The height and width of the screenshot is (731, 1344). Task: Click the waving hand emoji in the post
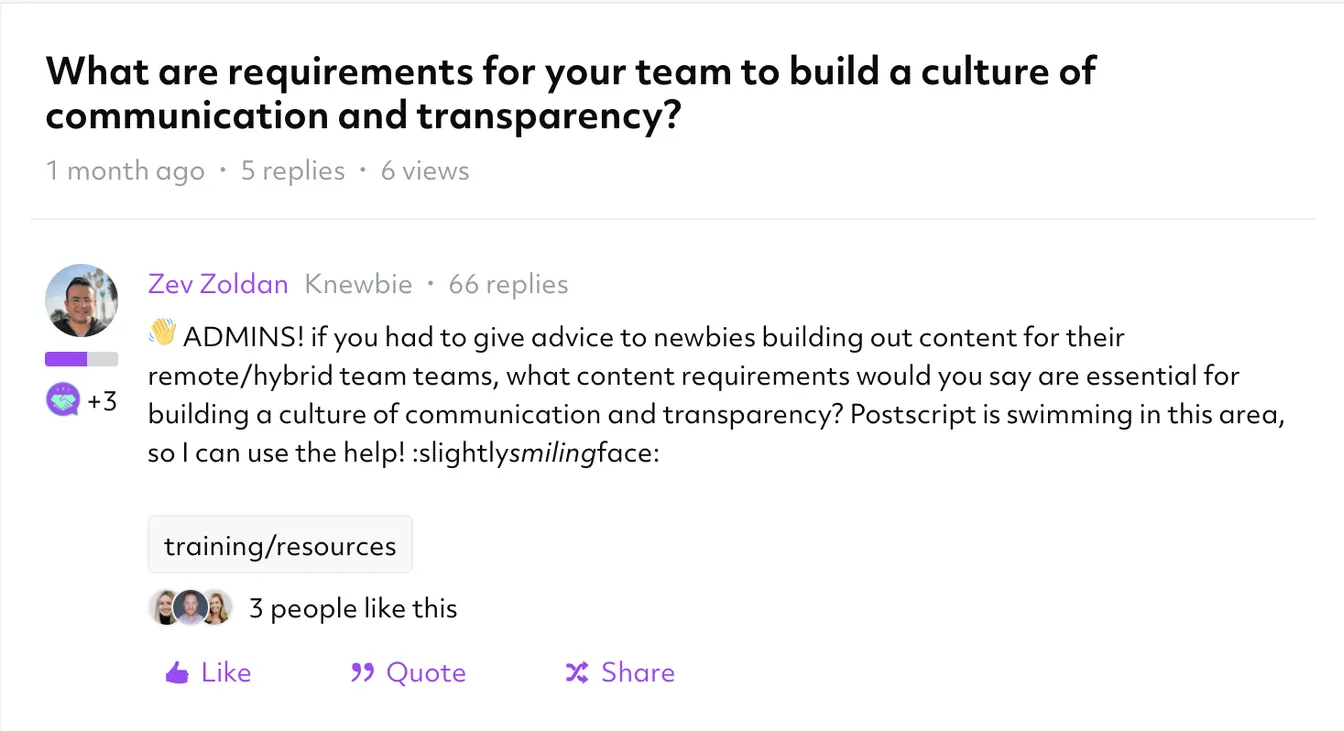[x=160, y=334]
